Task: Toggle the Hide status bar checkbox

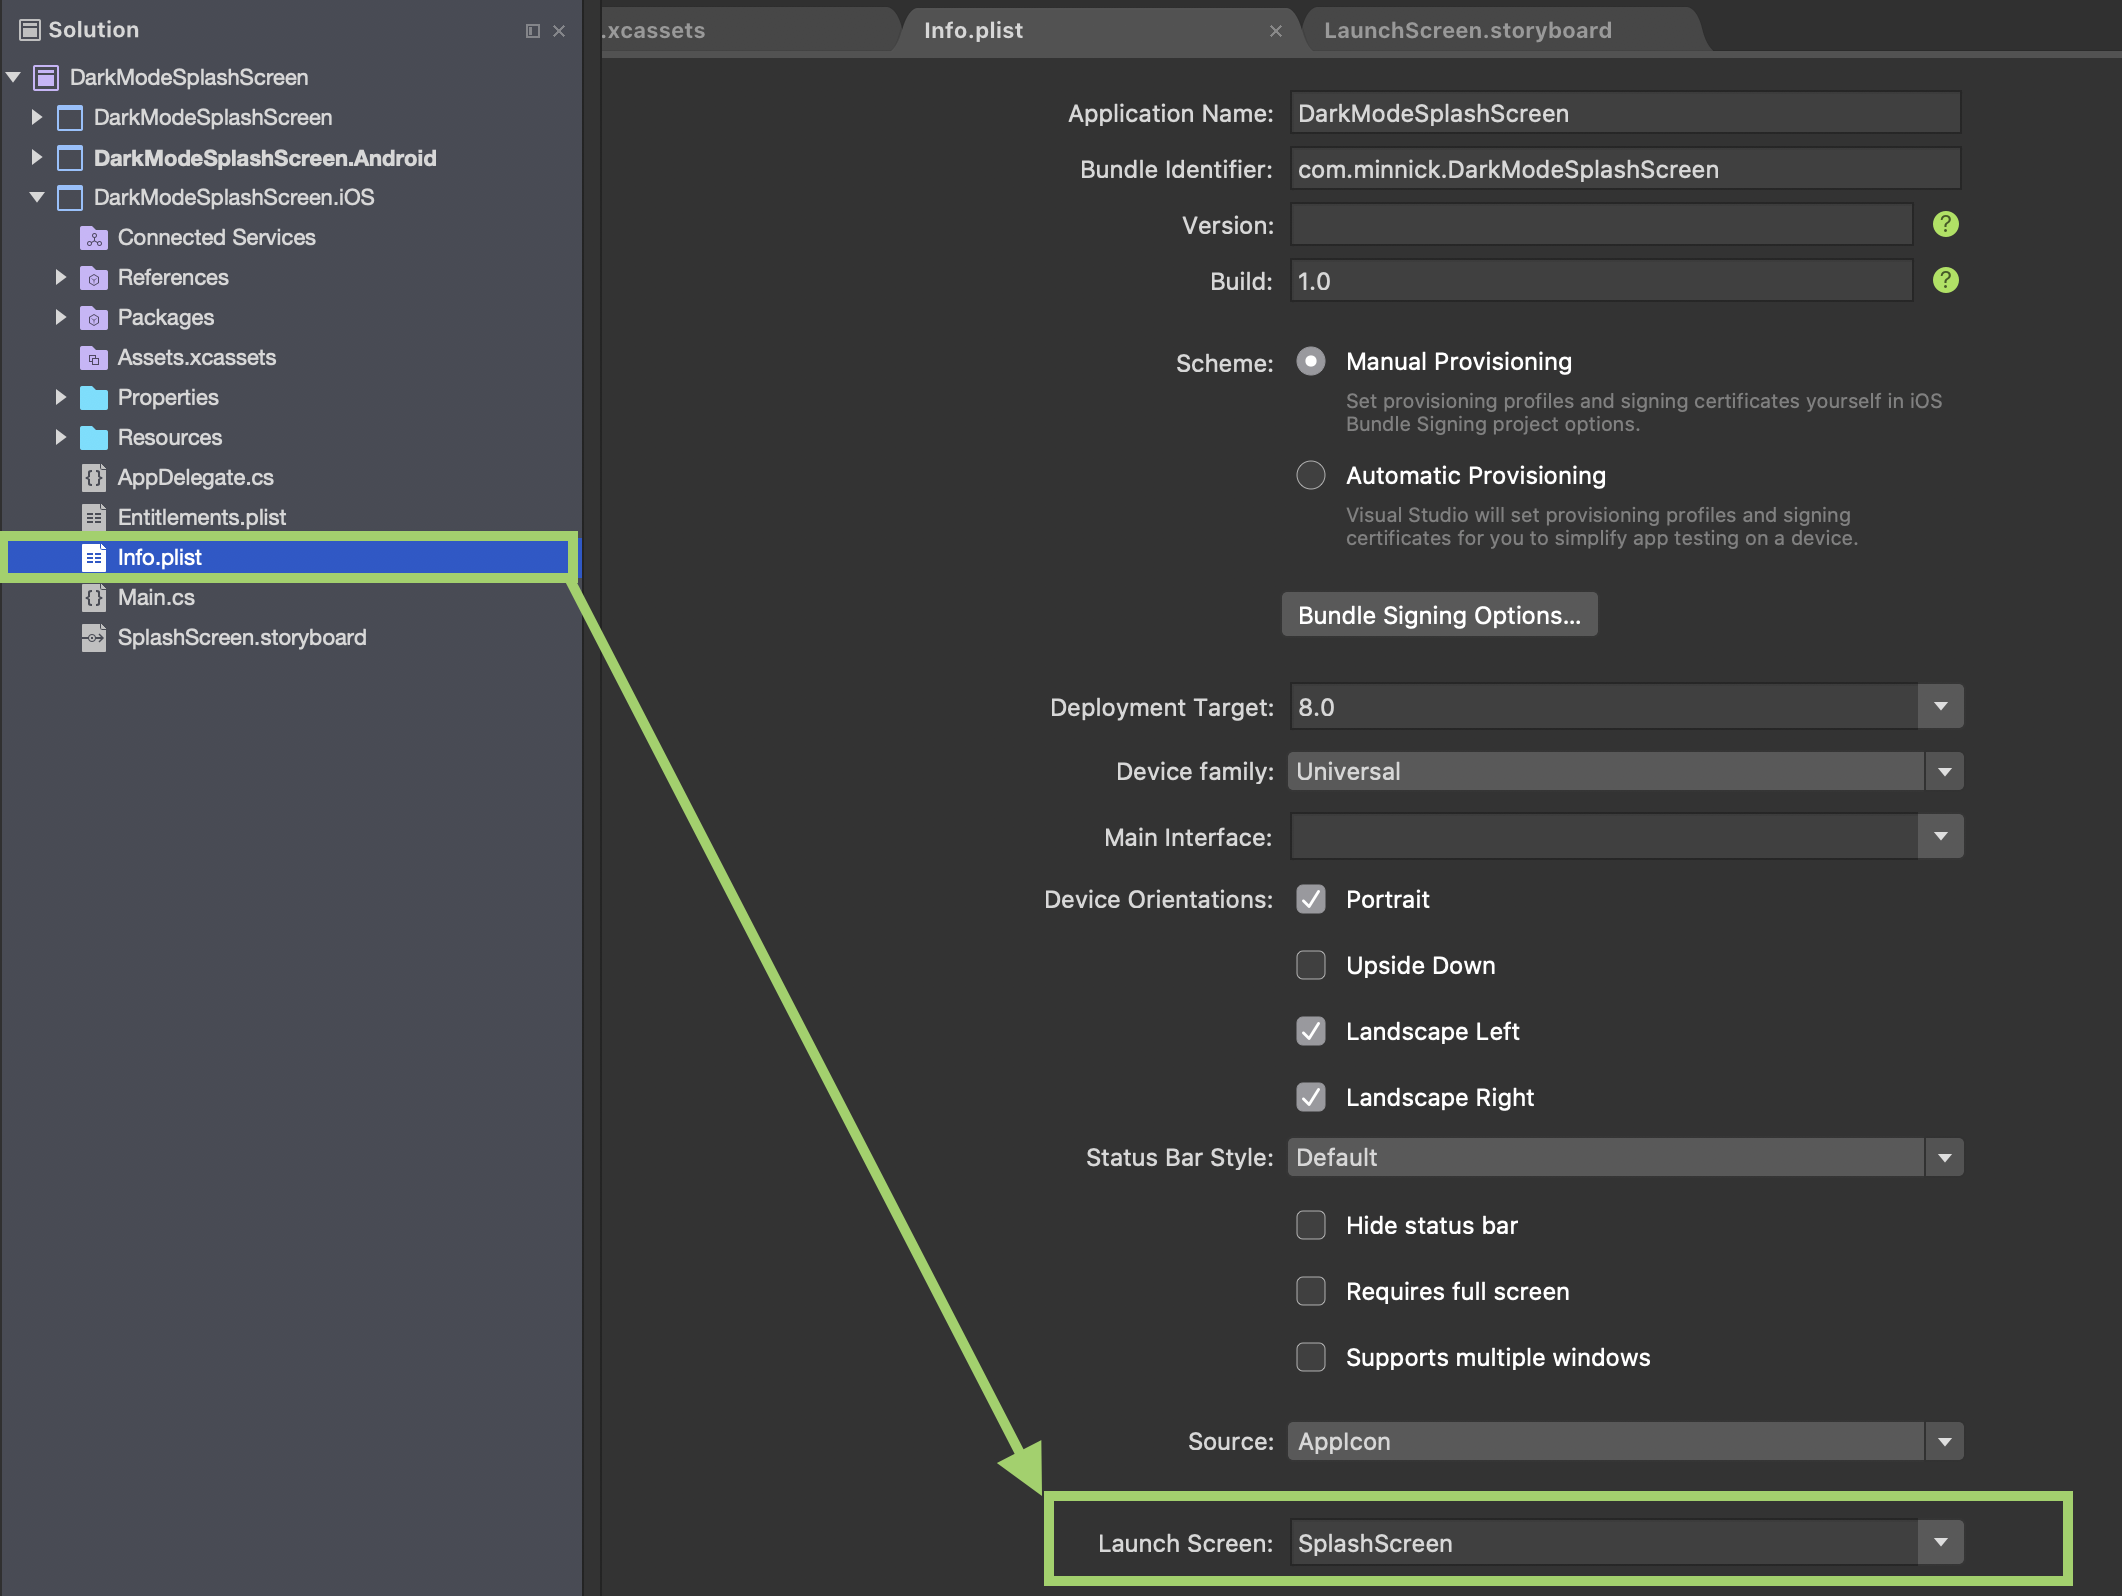Action: [x=1310, y=1225]
